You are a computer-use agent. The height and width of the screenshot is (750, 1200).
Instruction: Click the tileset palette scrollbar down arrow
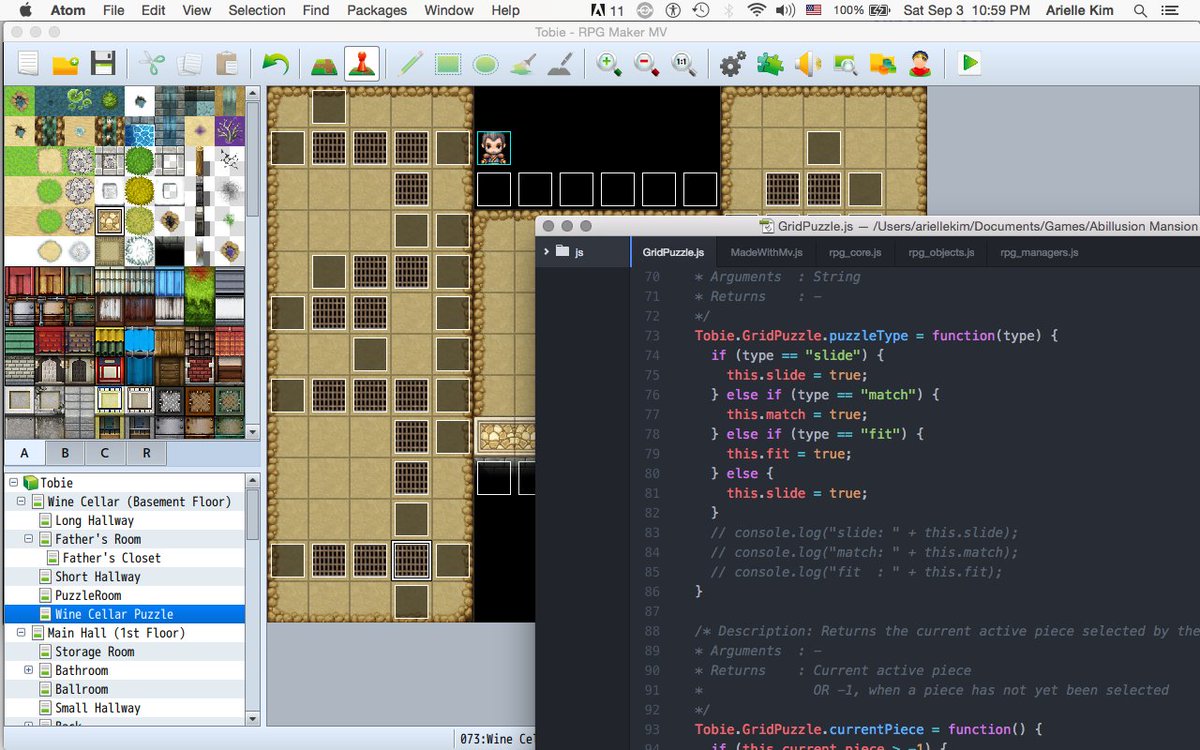pos(253,432)
